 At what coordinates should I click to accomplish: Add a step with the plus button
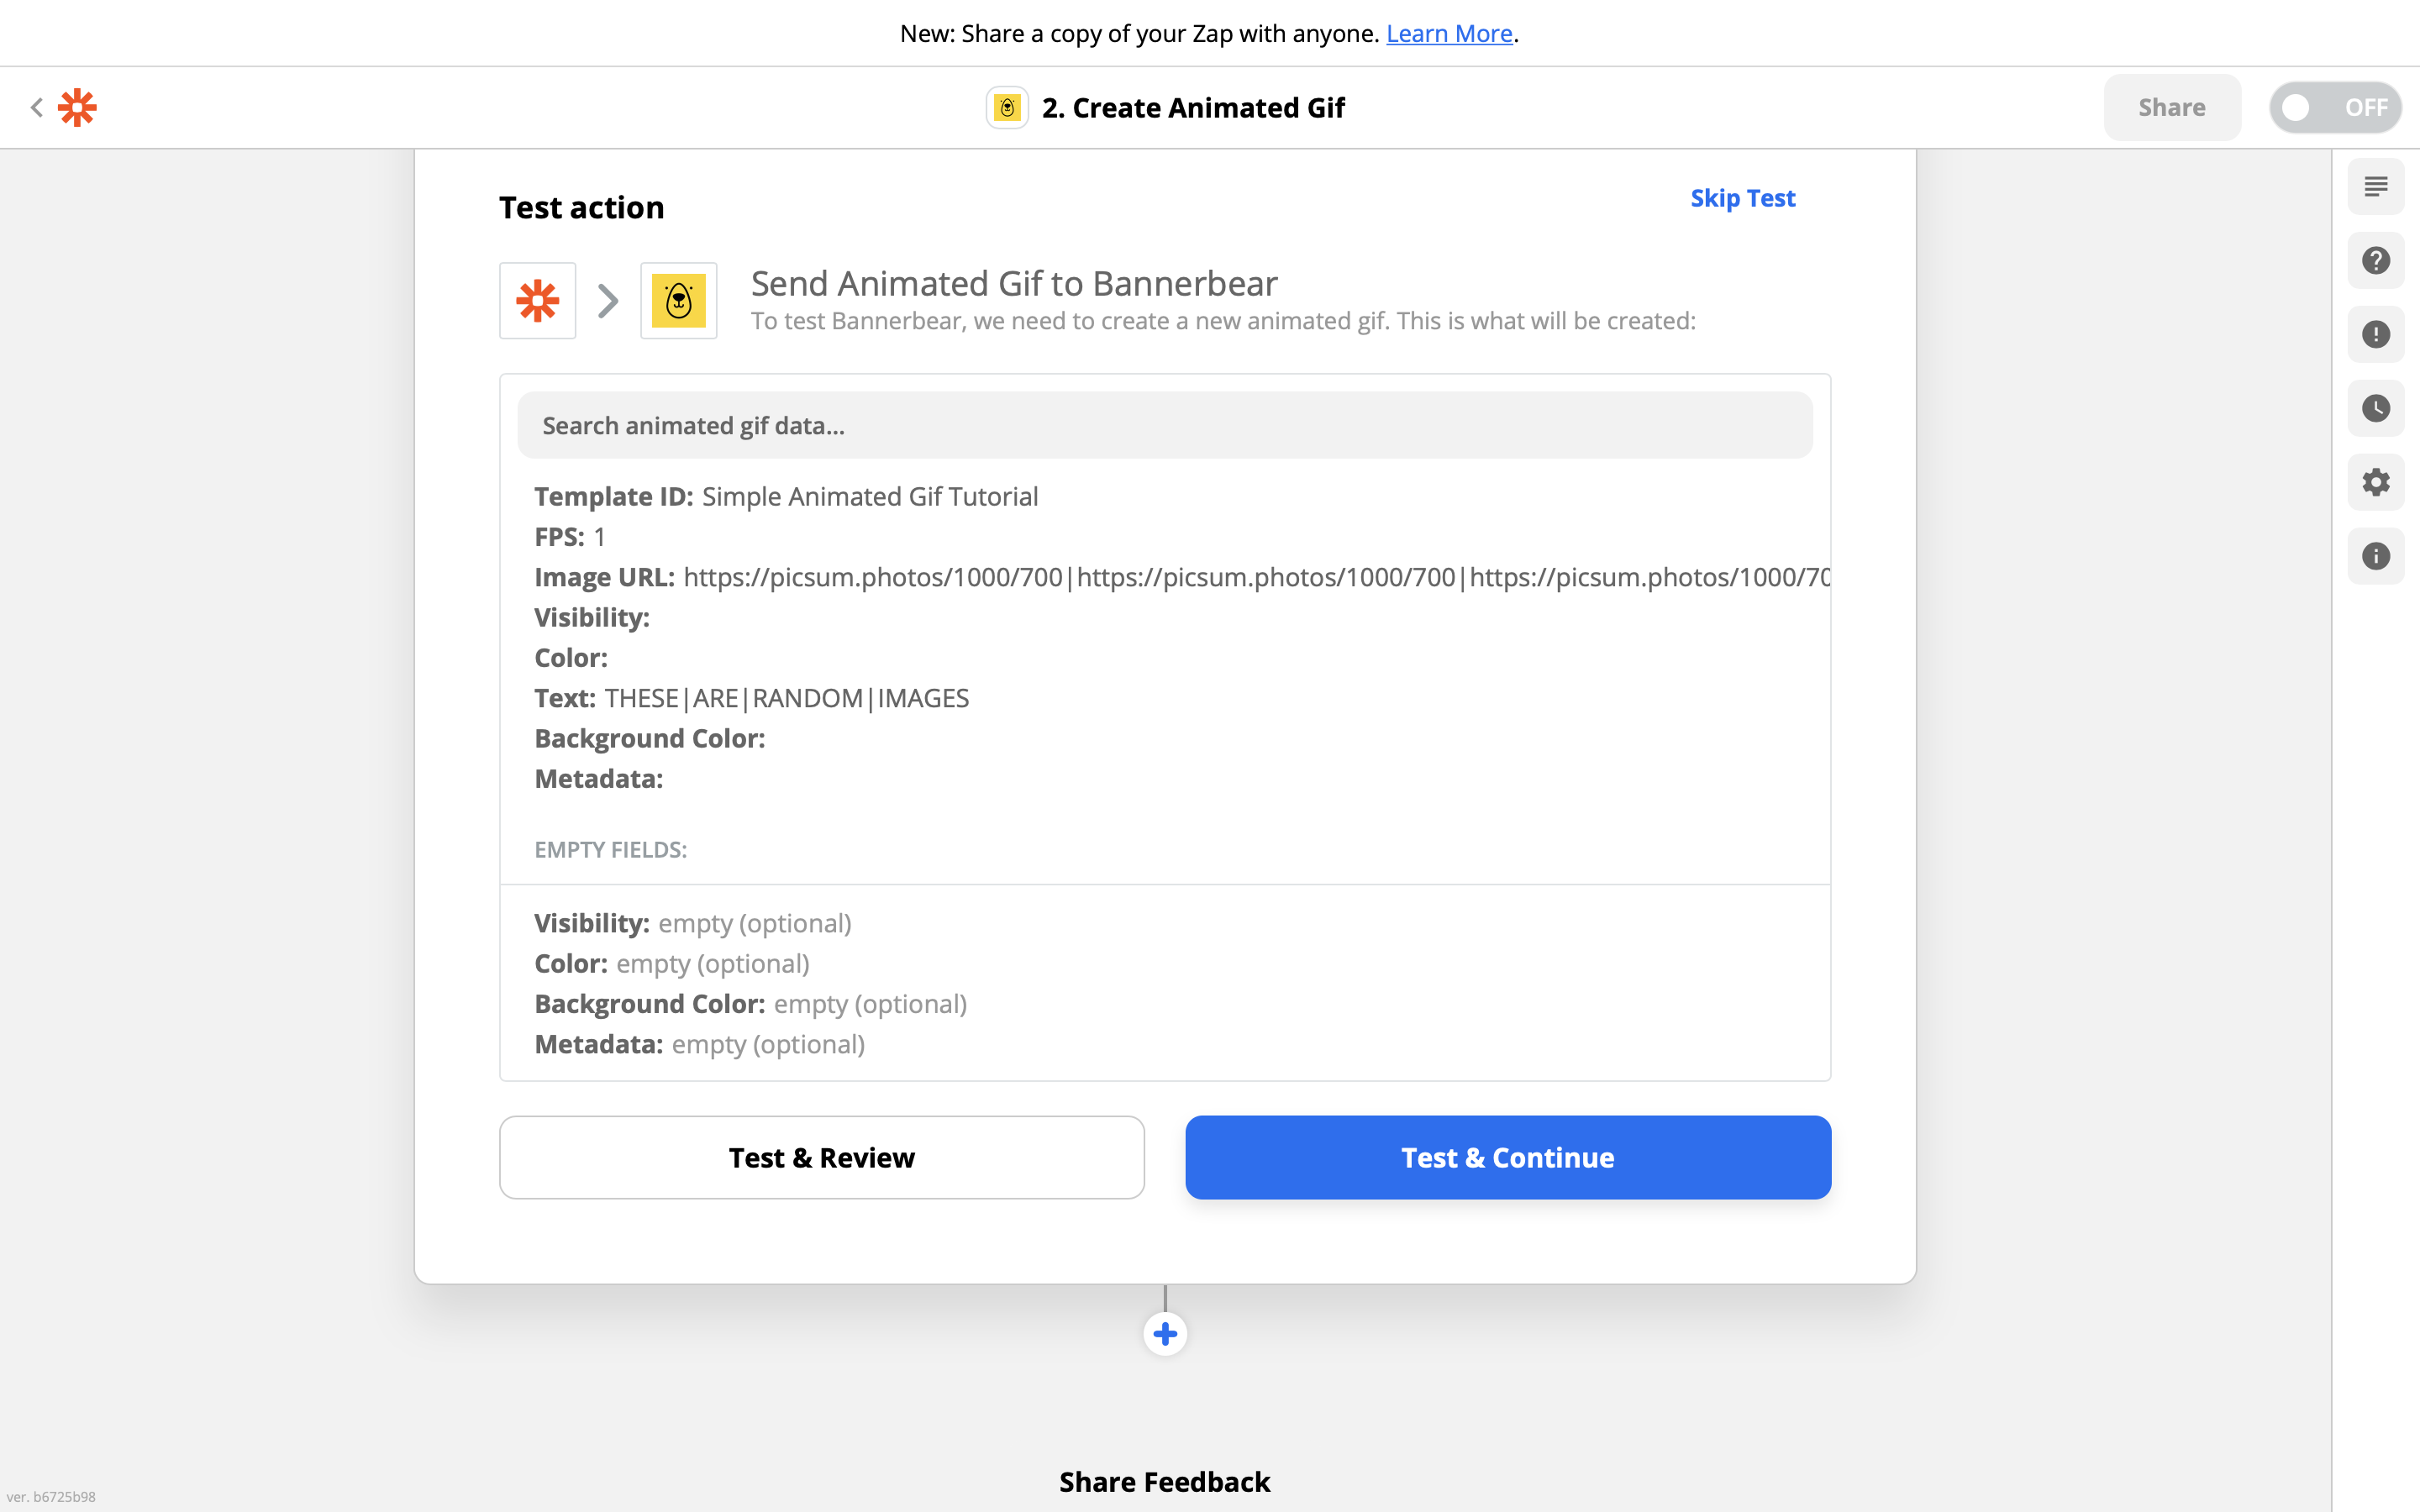pos(1165,1333)
